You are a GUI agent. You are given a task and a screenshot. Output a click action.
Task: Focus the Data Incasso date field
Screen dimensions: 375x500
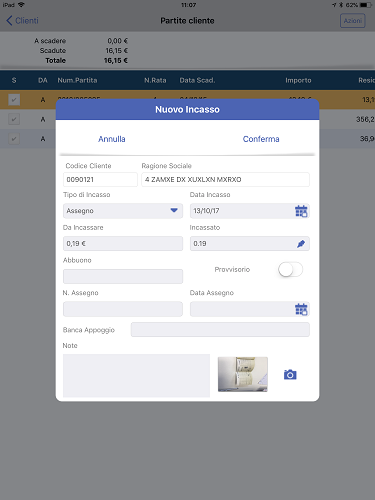pyautogui.click(x=250, y=211)
